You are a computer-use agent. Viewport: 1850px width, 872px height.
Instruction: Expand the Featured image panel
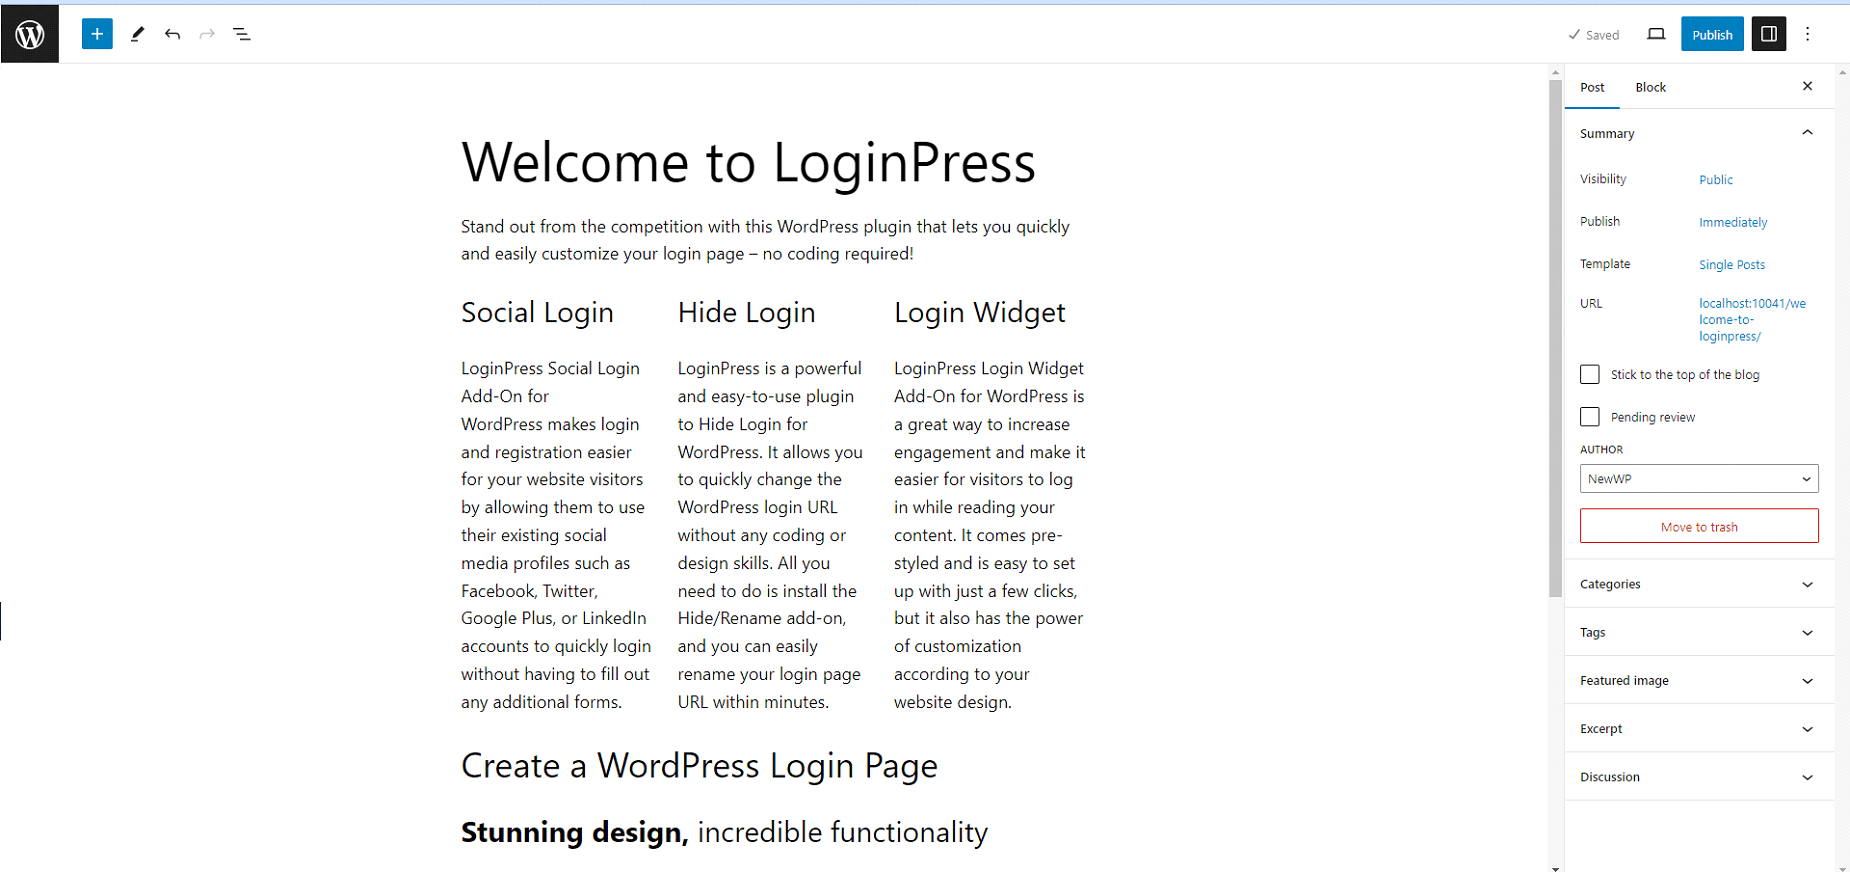[1699, 680]
